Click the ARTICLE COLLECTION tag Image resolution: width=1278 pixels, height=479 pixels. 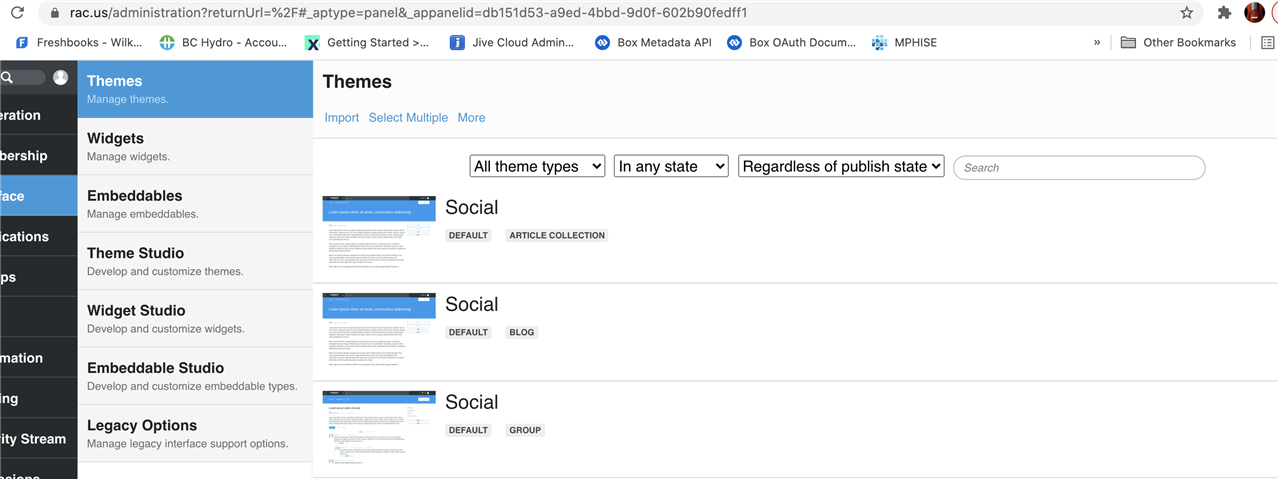(557, 235)
